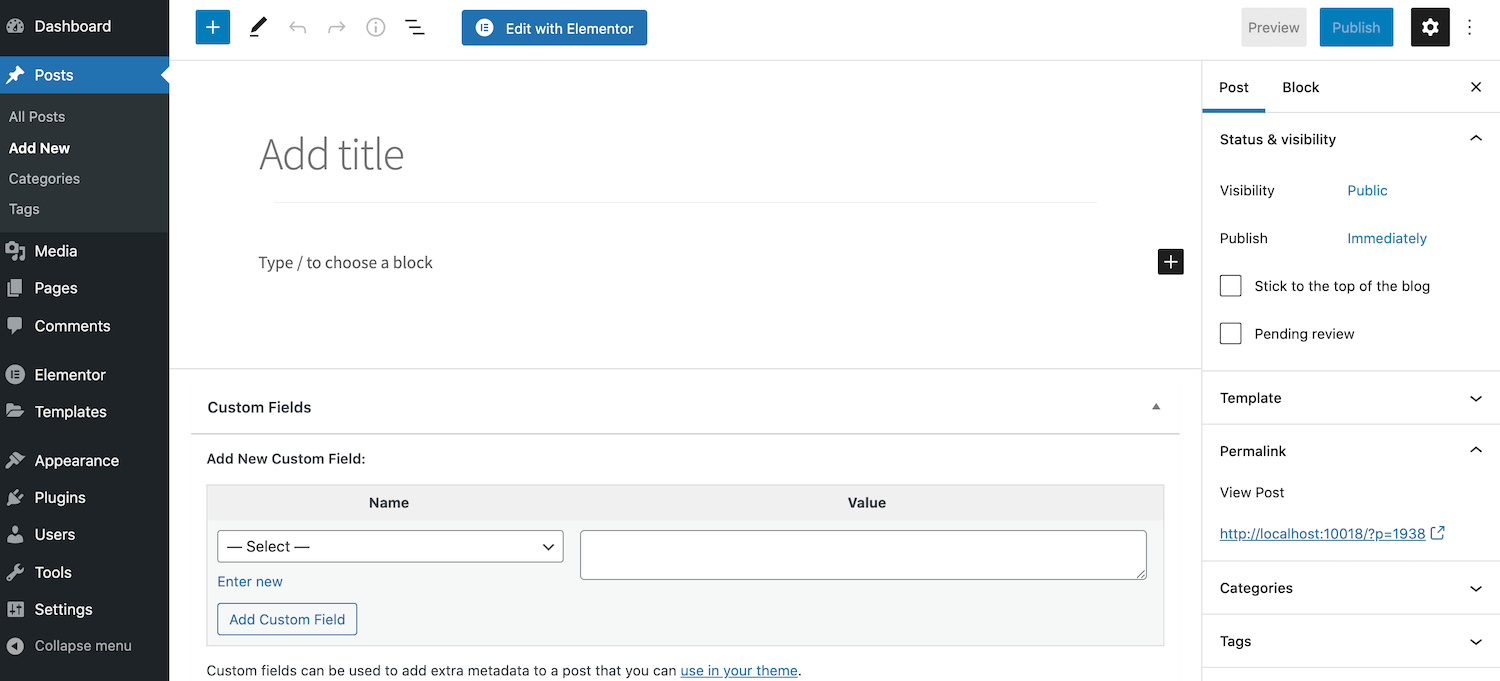The height and width of the screenshot is (681, 1500).
Task: Click Edit with Elementor
Action: [x=554, y=27]
